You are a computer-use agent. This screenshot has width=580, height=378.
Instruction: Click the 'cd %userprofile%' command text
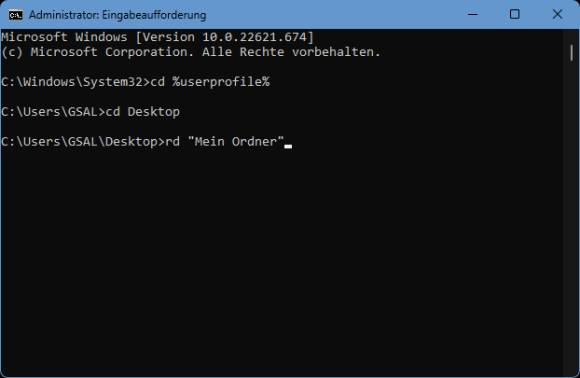pyautogui.click(x=210, y=82)
